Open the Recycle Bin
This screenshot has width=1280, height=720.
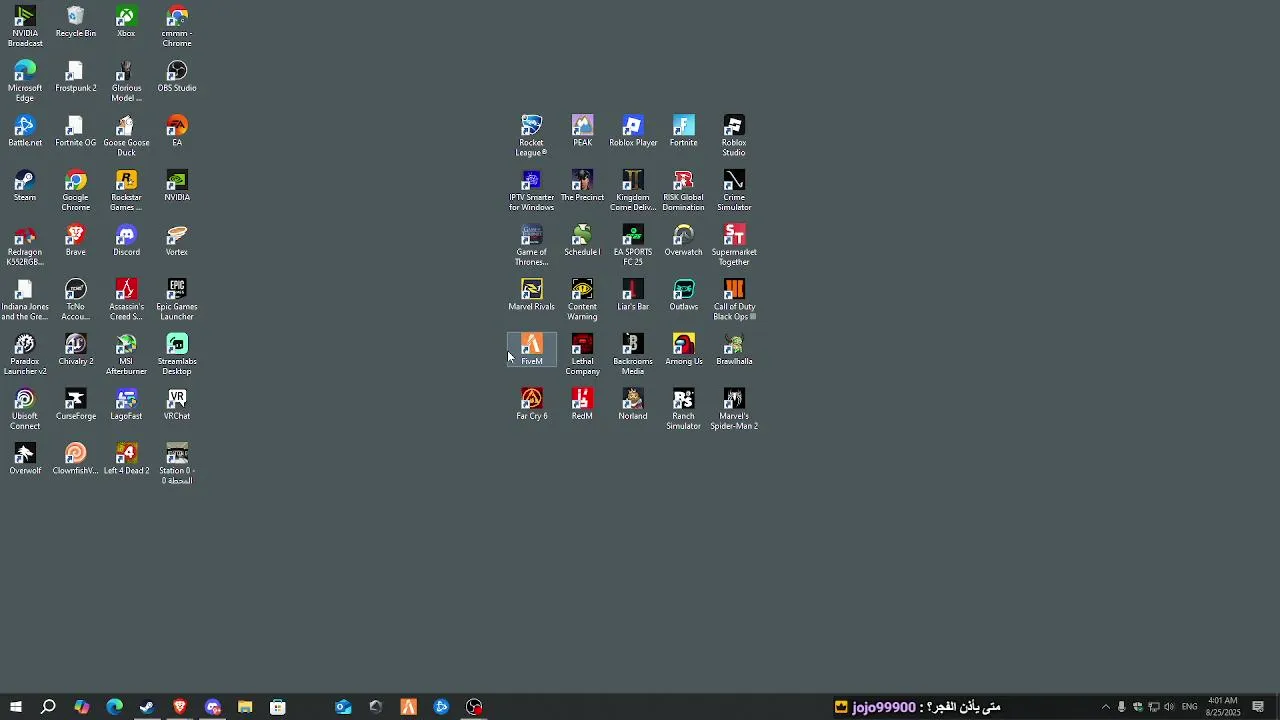point(76,22)
